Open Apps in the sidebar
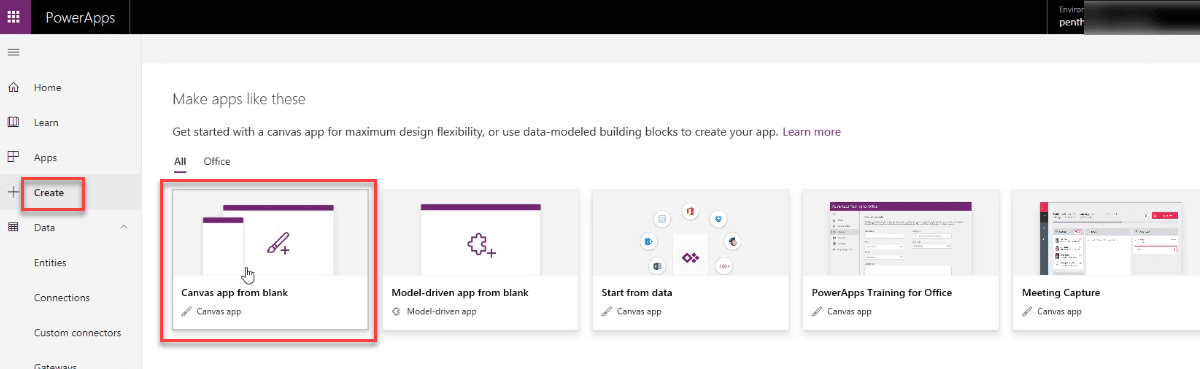This screenshot has height=369, width=1200. pyautogui.click(x=45, y=158)
